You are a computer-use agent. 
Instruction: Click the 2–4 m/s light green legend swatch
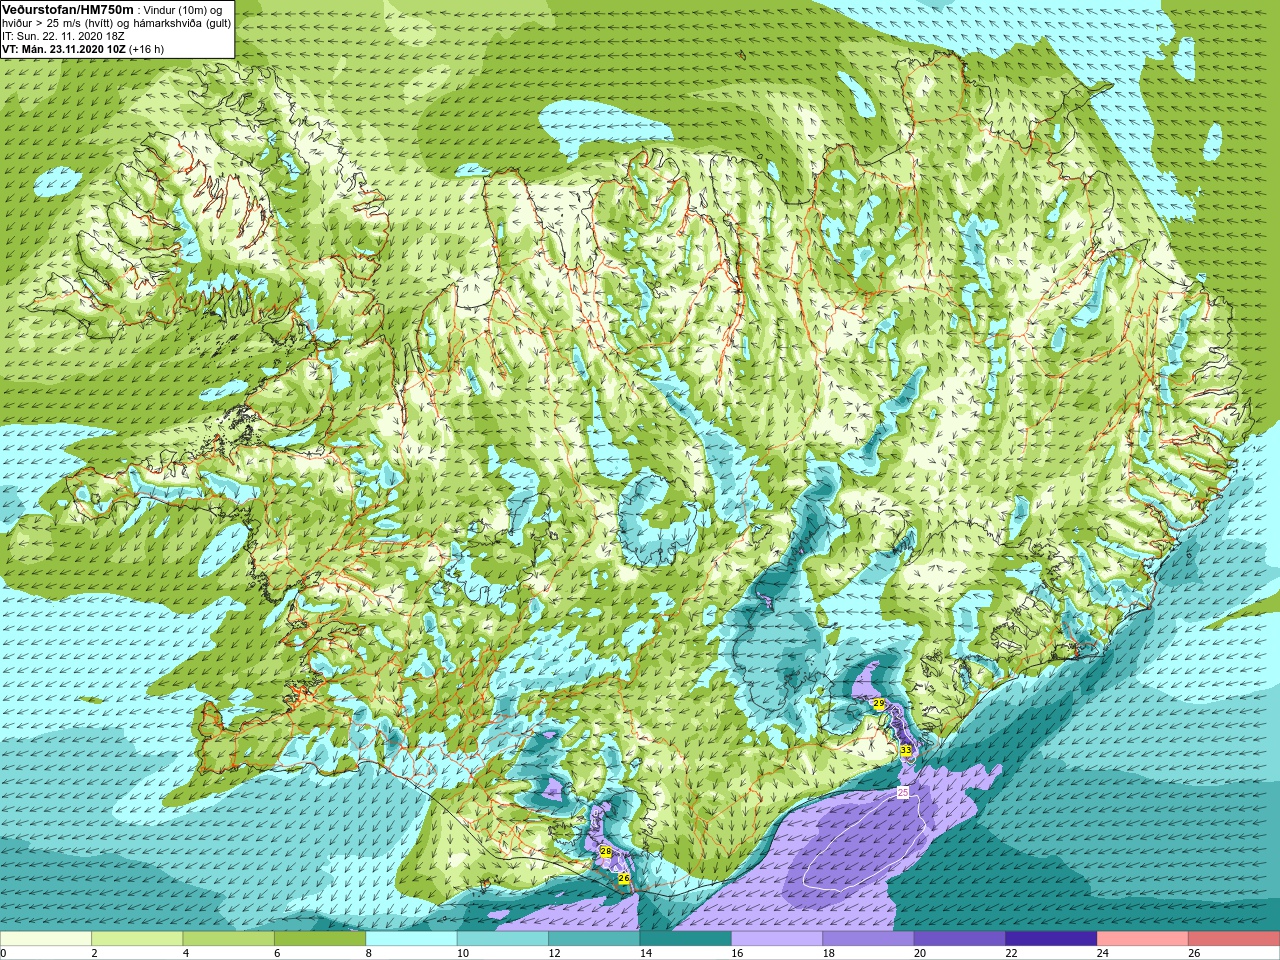click(x=137, y=939)
